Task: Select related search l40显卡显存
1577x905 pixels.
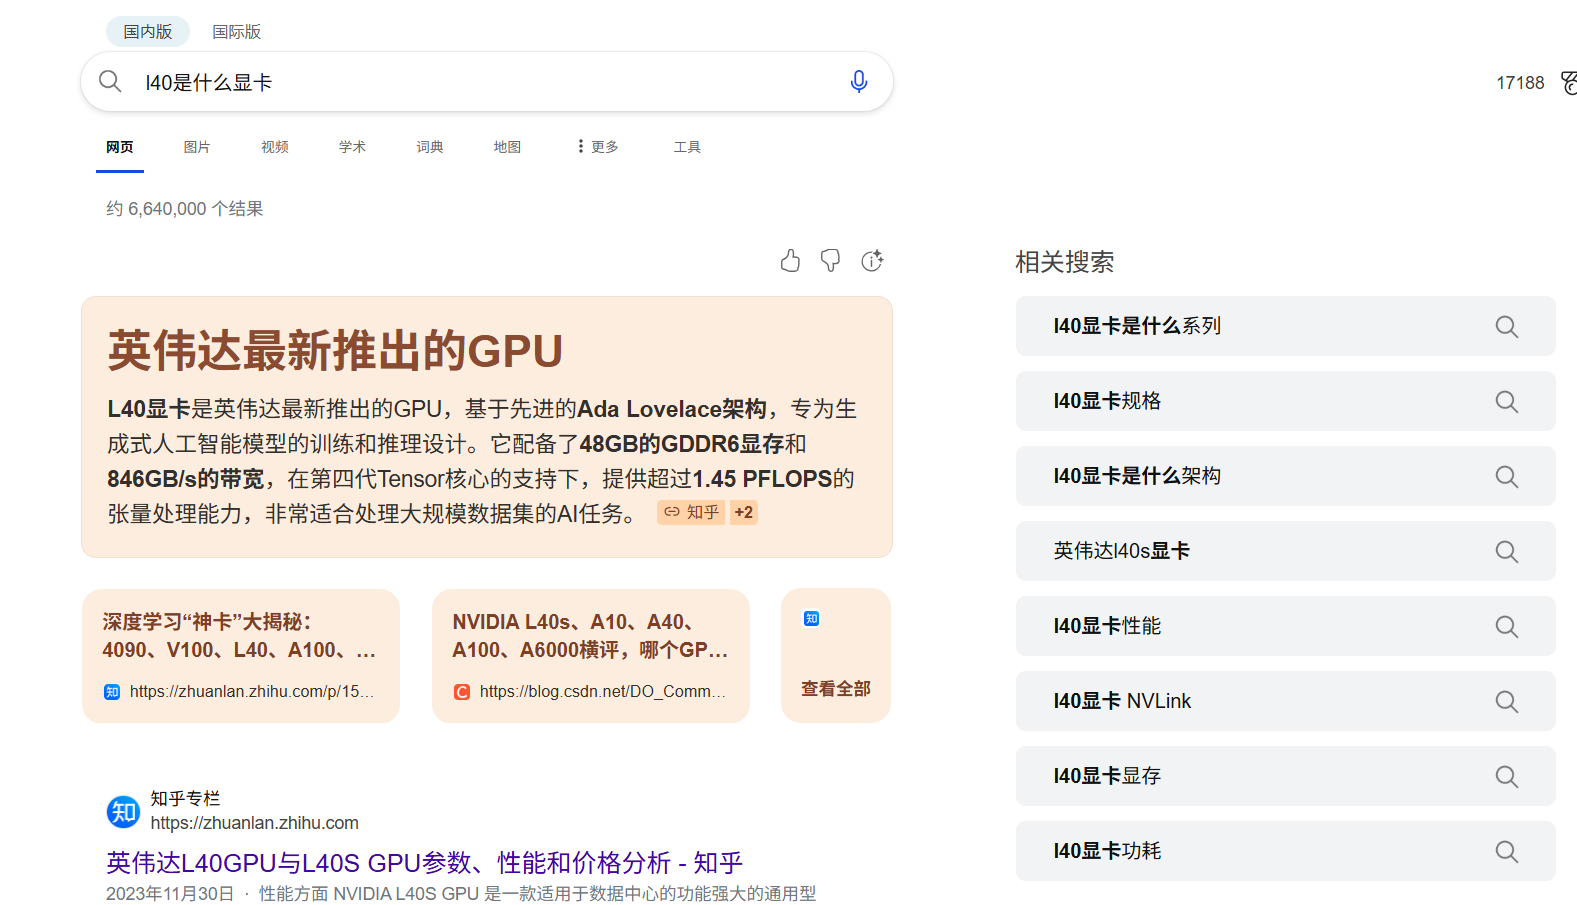Action: coord(1286,776)
